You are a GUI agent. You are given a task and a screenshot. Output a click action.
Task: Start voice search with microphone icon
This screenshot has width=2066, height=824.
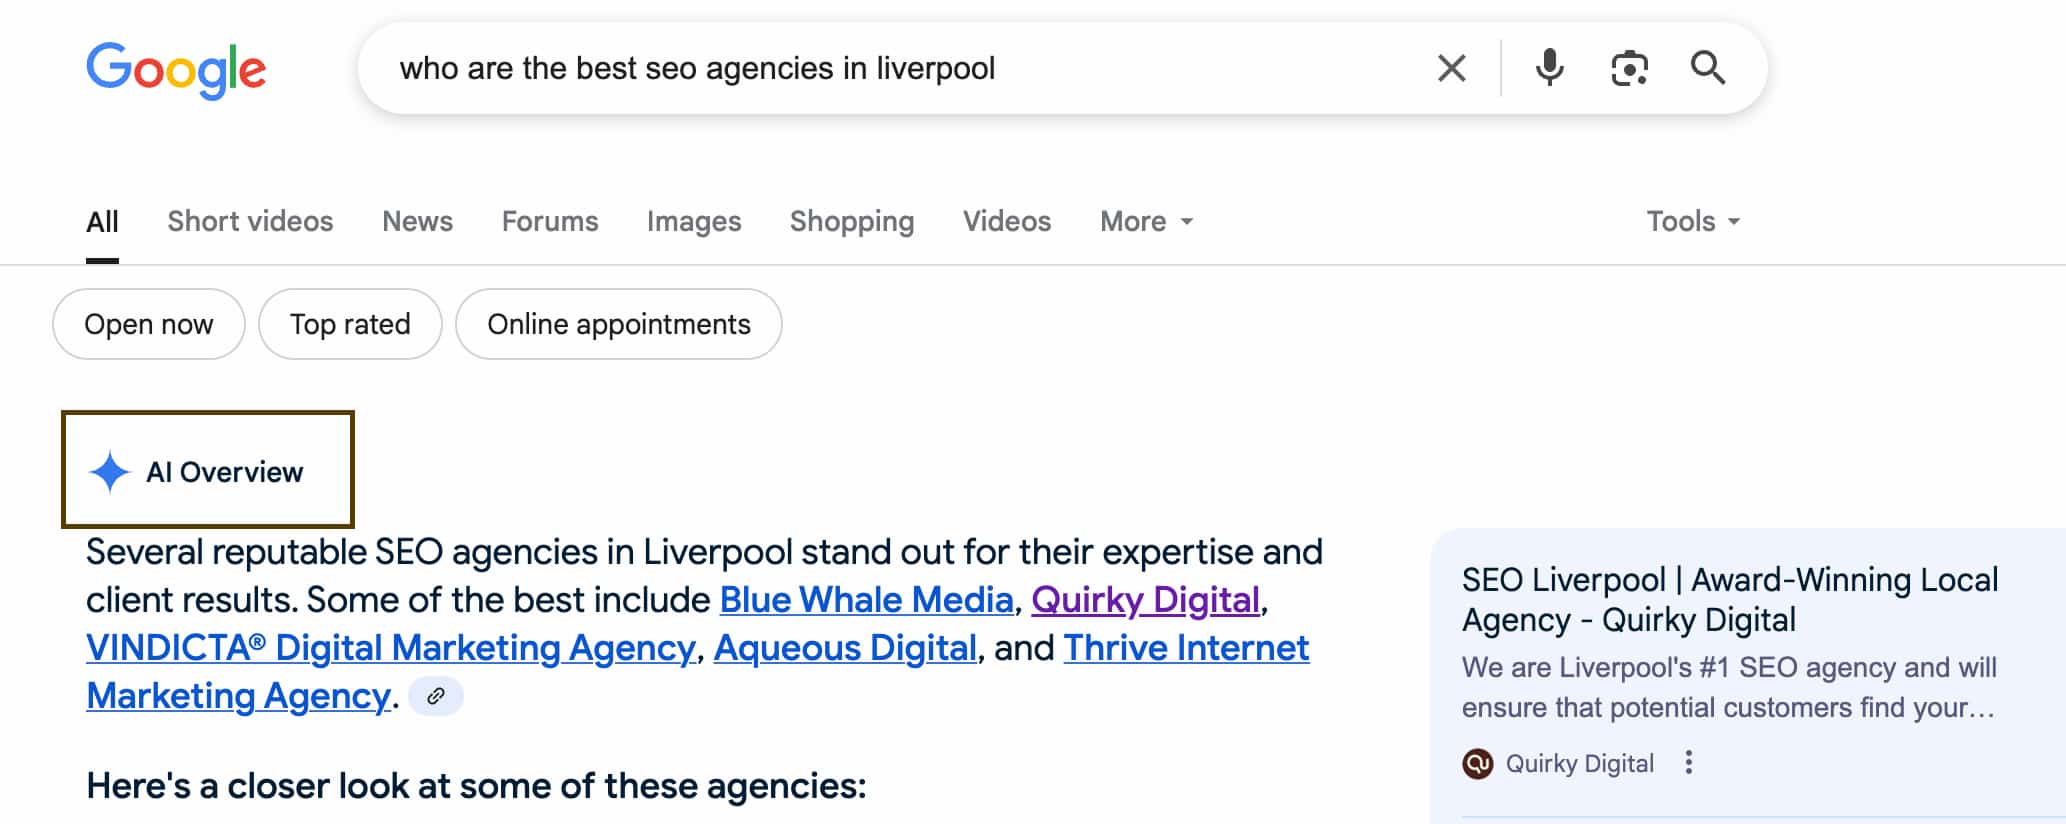[x=1549, y=68]
